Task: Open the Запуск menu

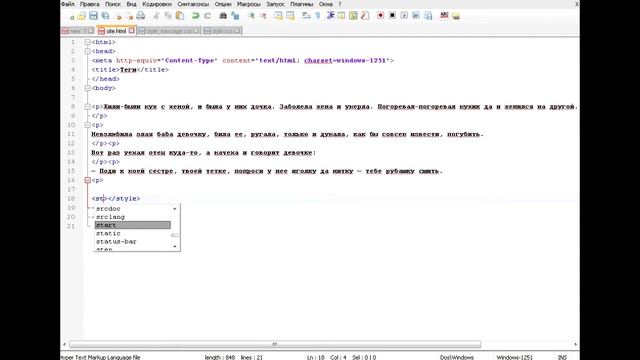Action: tap(275, 4)
